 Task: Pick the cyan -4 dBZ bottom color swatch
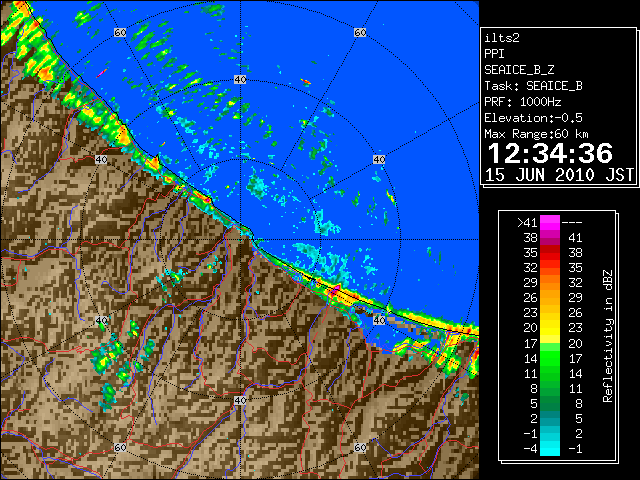click(x=550, y=449)
